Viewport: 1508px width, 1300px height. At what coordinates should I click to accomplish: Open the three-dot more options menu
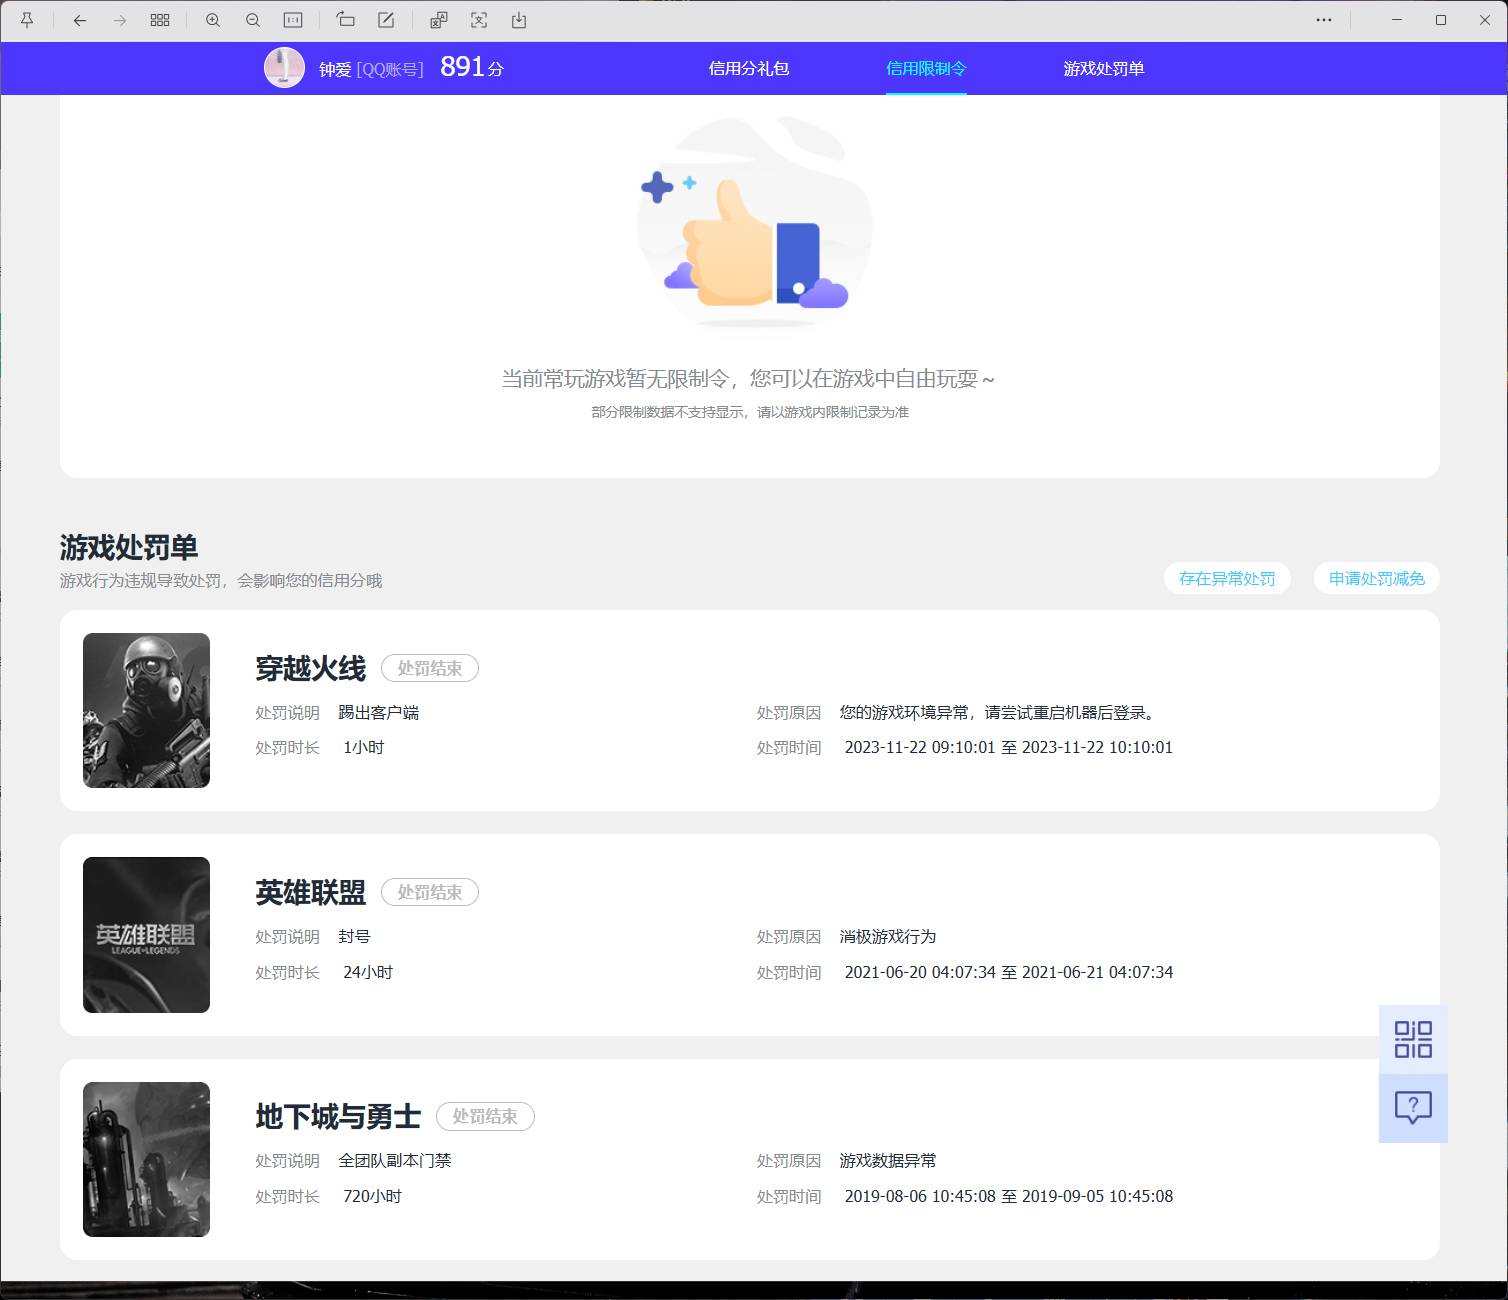click(1324, 20)
